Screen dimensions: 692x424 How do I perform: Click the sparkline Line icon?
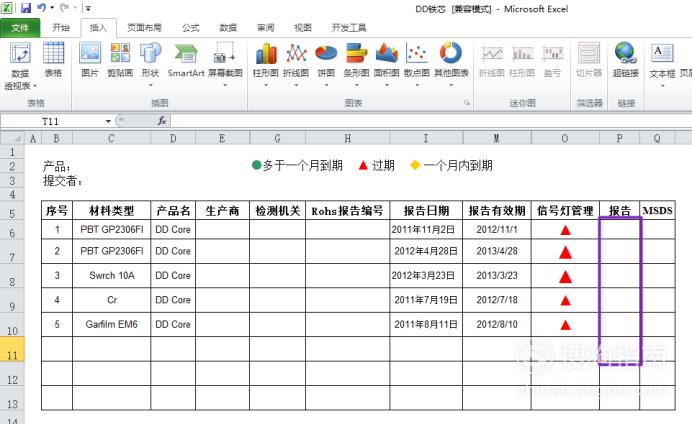coord(492,54)
